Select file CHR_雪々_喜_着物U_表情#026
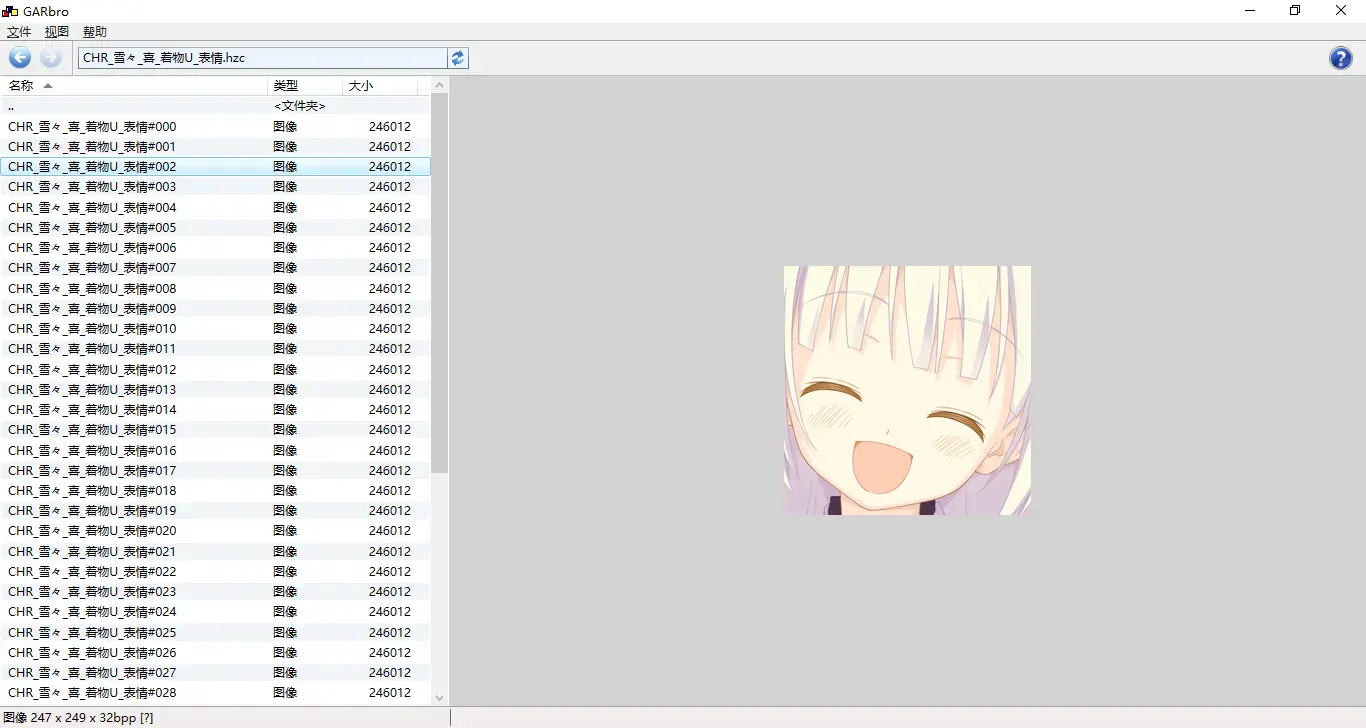This screenshot has height=728, width=1366. click(x=215, y=653)
